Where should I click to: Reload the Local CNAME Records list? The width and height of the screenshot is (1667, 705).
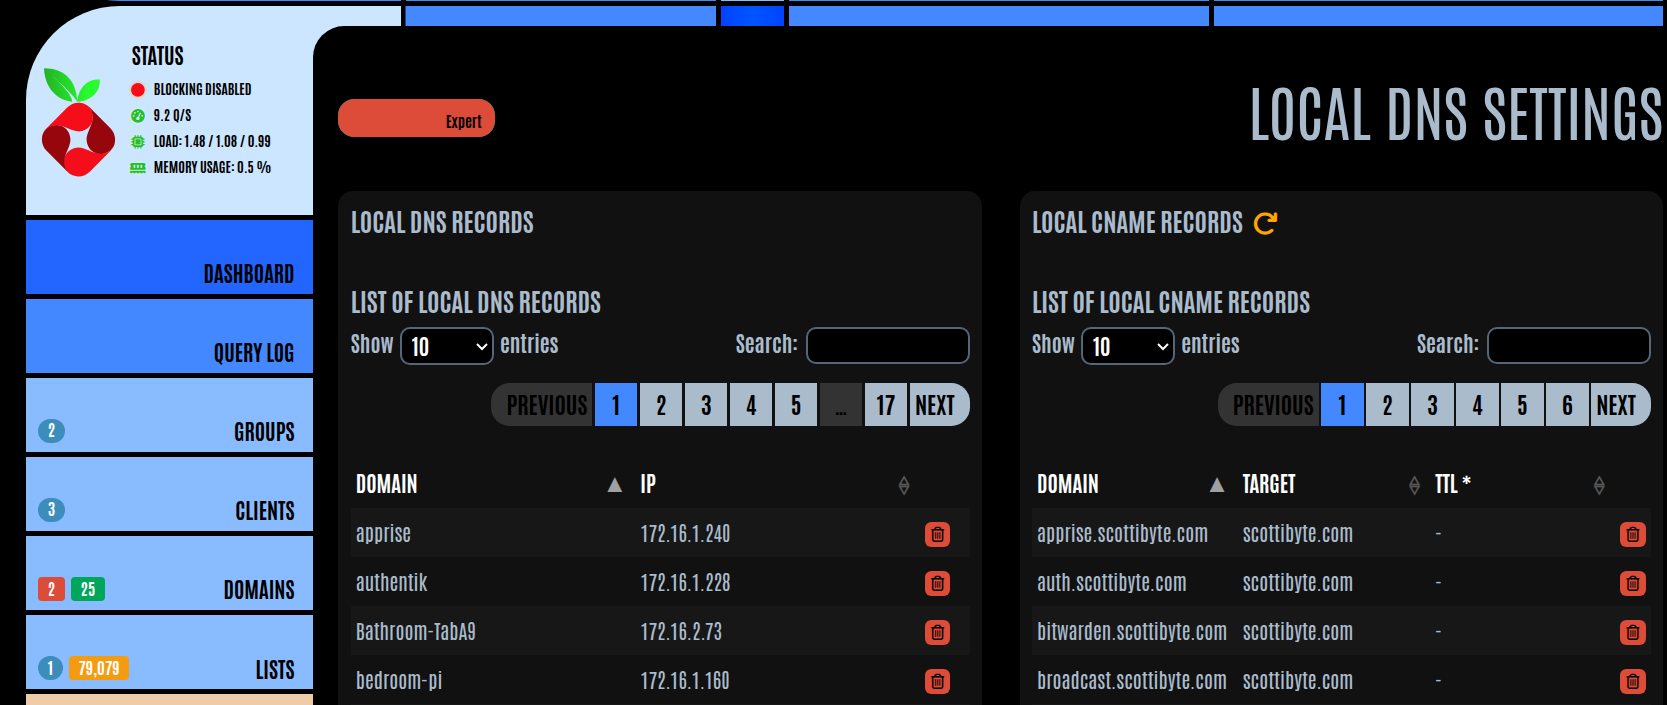pos(1265,223)
